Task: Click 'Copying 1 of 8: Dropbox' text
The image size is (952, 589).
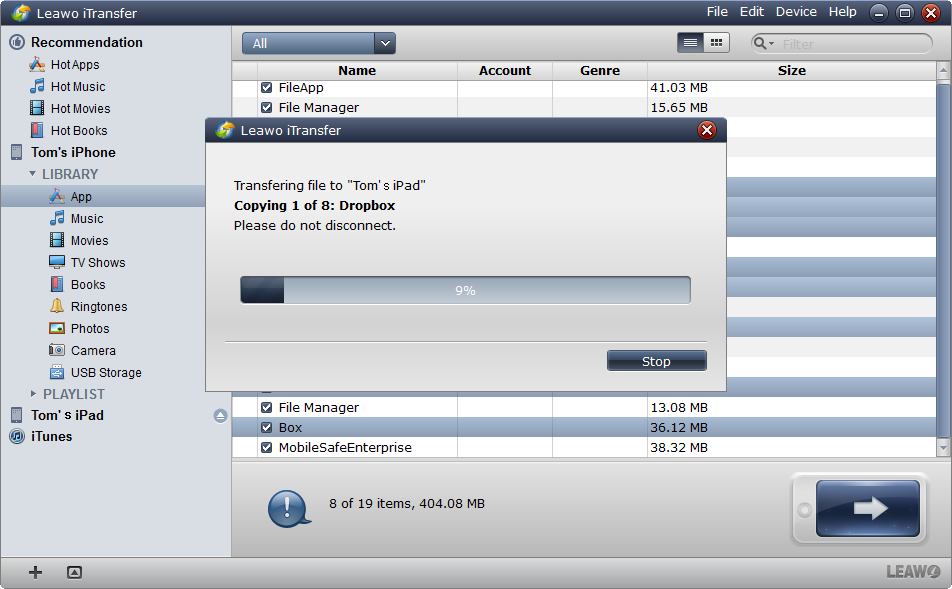Action: click(x=314, y=205)
